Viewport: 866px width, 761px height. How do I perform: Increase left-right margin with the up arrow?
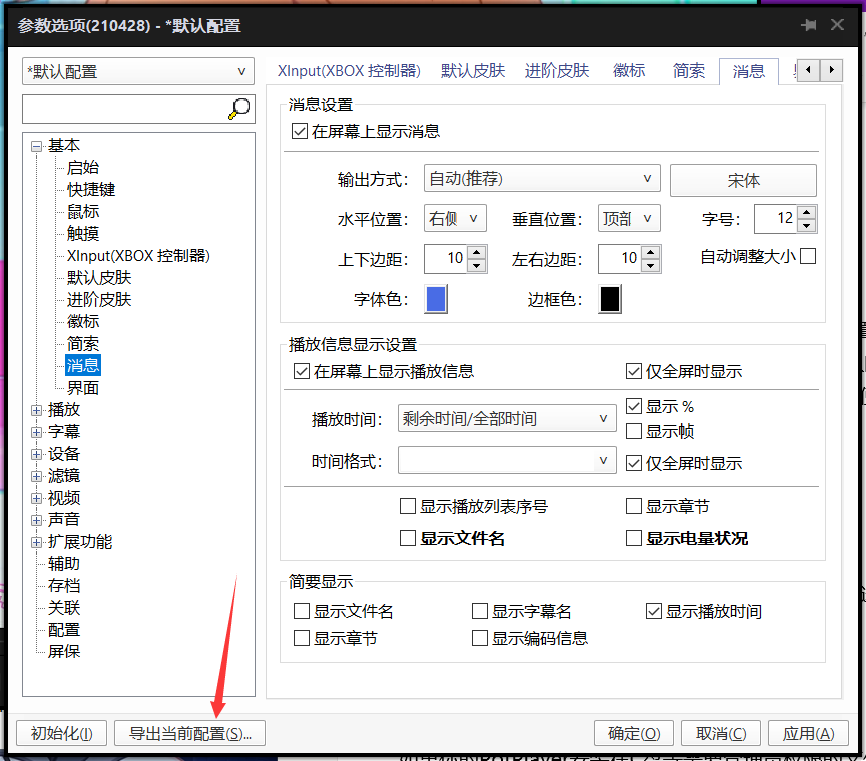(x=651, y=252)
